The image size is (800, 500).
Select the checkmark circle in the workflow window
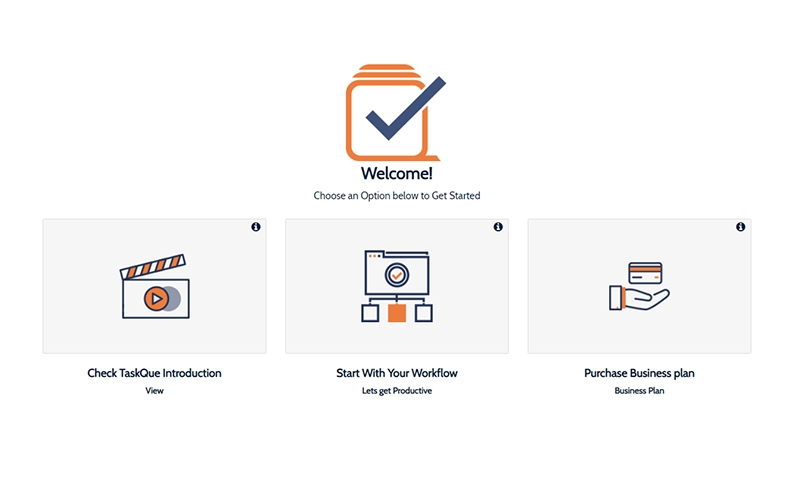[397, 275]
